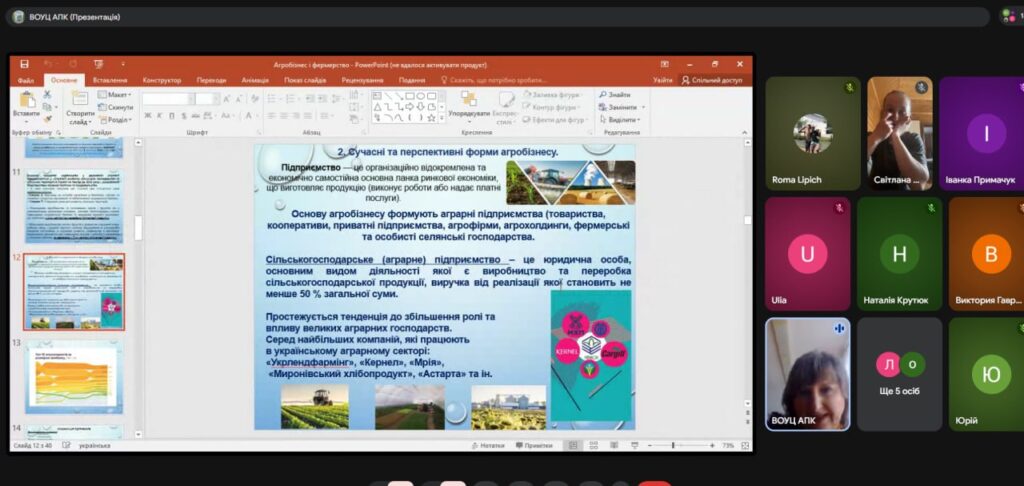Screen dimensions: 1024x486
Task: Apply bold (Ж) formatting
Action: point(148,116)
